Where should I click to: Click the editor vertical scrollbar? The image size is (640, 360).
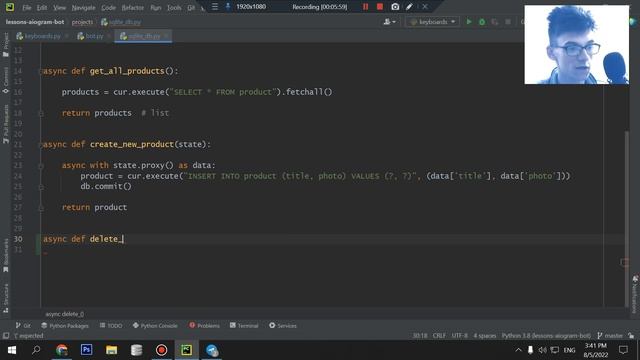(x=627, y=219)
